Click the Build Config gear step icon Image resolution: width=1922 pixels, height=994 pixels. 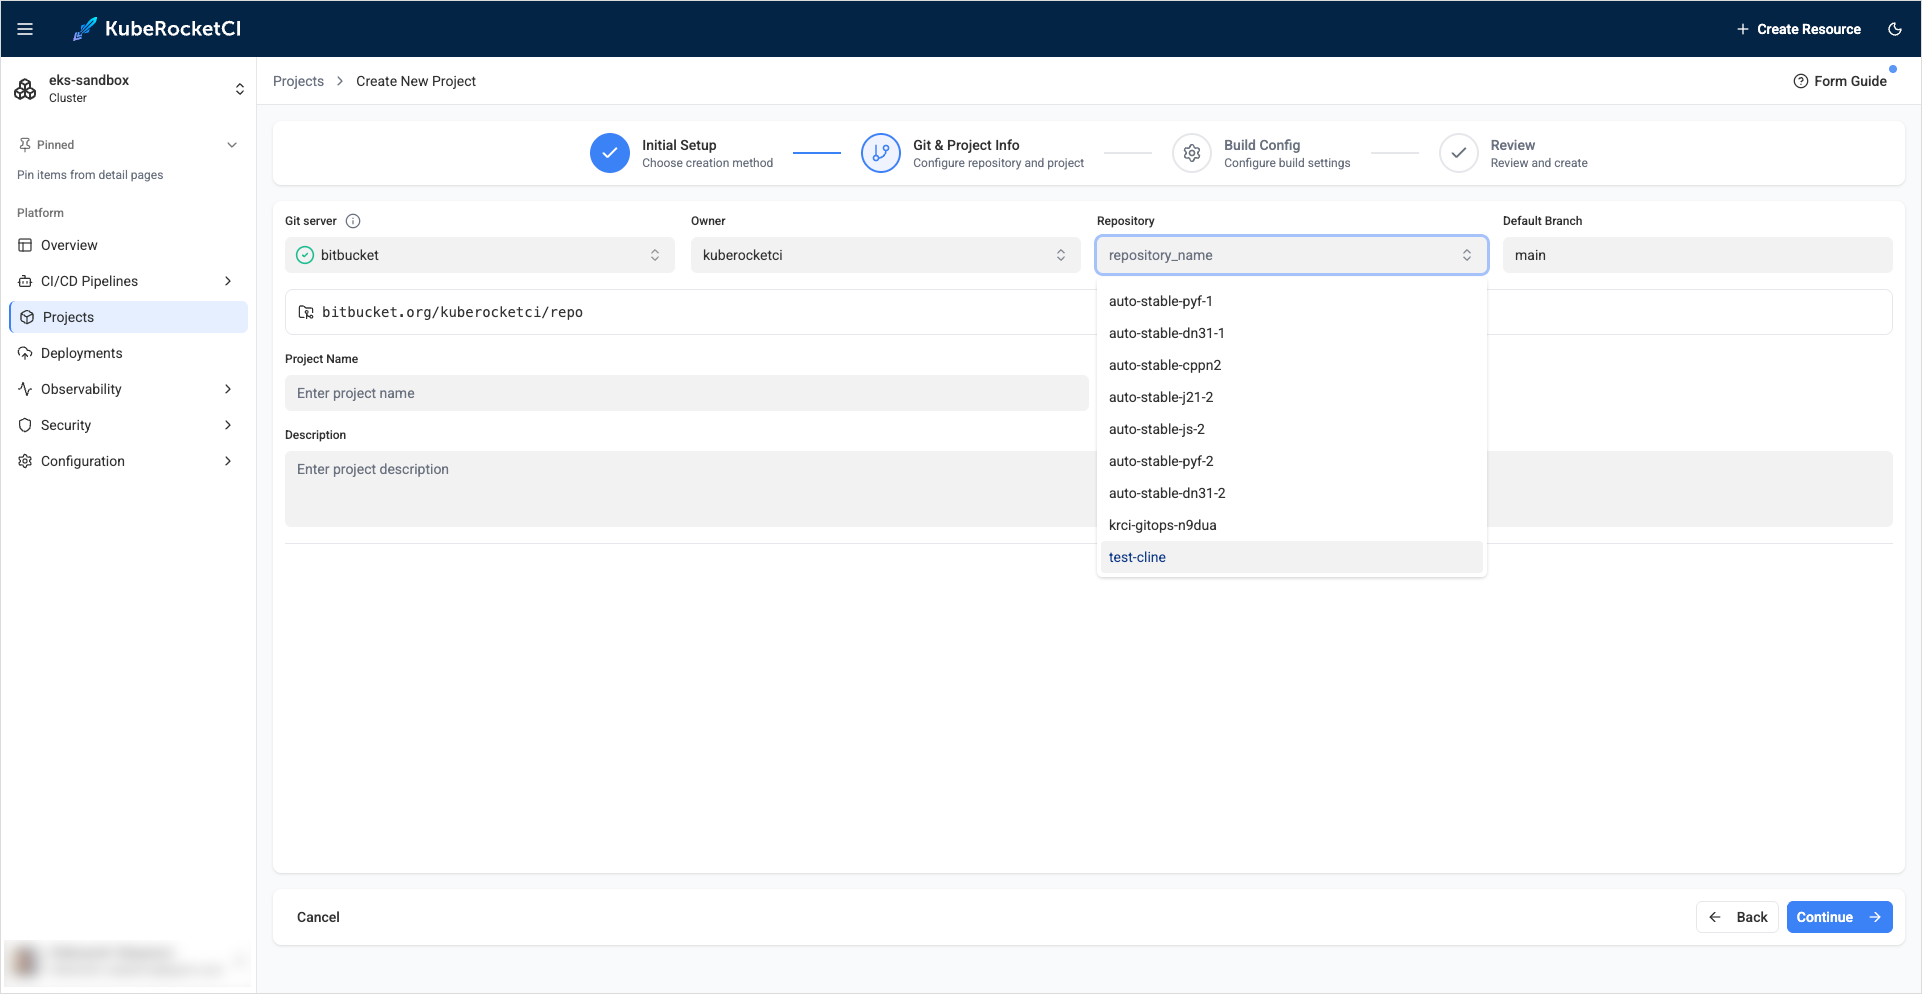point(1192,153)
